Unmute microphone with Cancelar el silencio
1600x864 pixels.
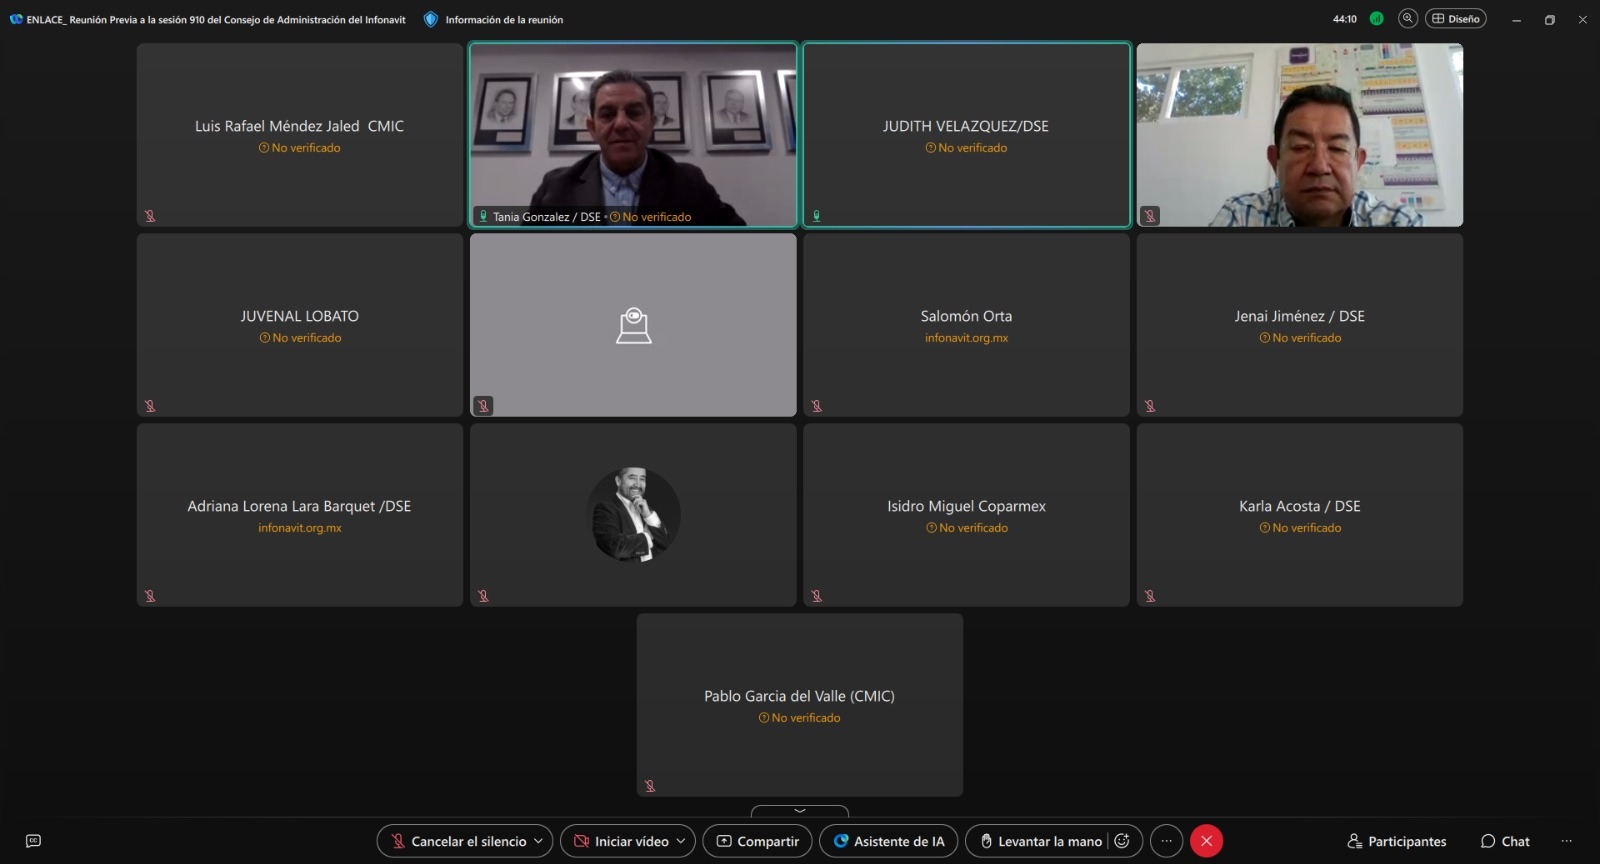[x=458, y=841]
